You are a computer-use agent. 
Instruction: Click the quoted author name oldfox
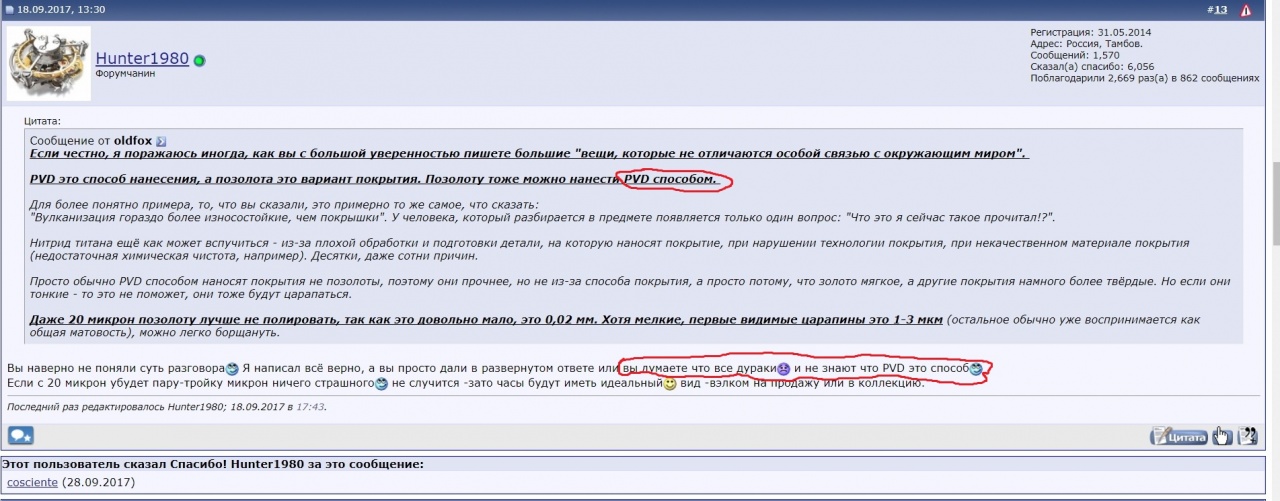tap(134, 141)
